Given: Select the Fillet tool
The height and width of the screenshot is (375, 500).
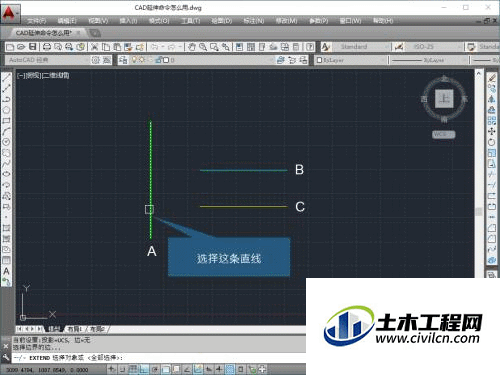Looking at the screenshot, I should 492,239.
